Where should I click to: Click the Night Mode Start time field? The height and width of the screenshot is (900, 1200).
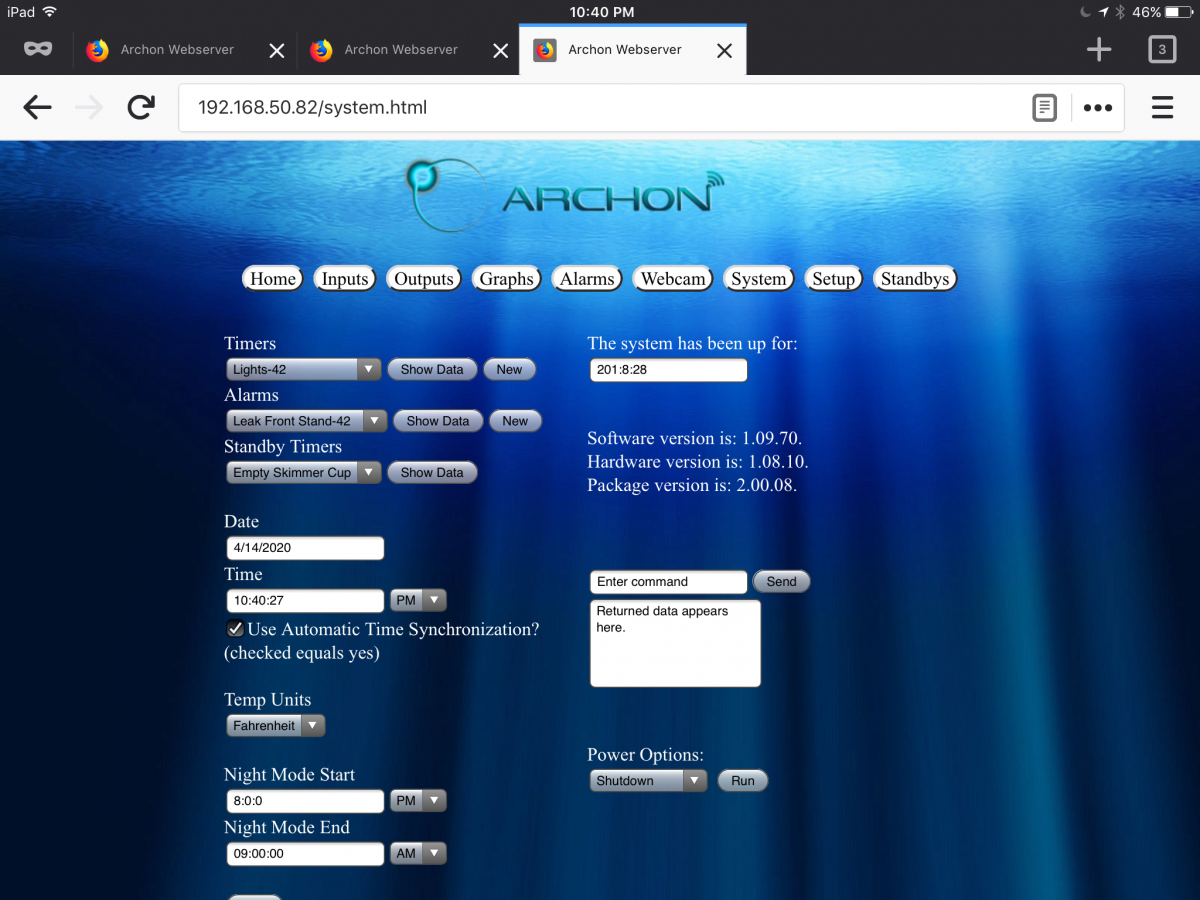point(306,801)
